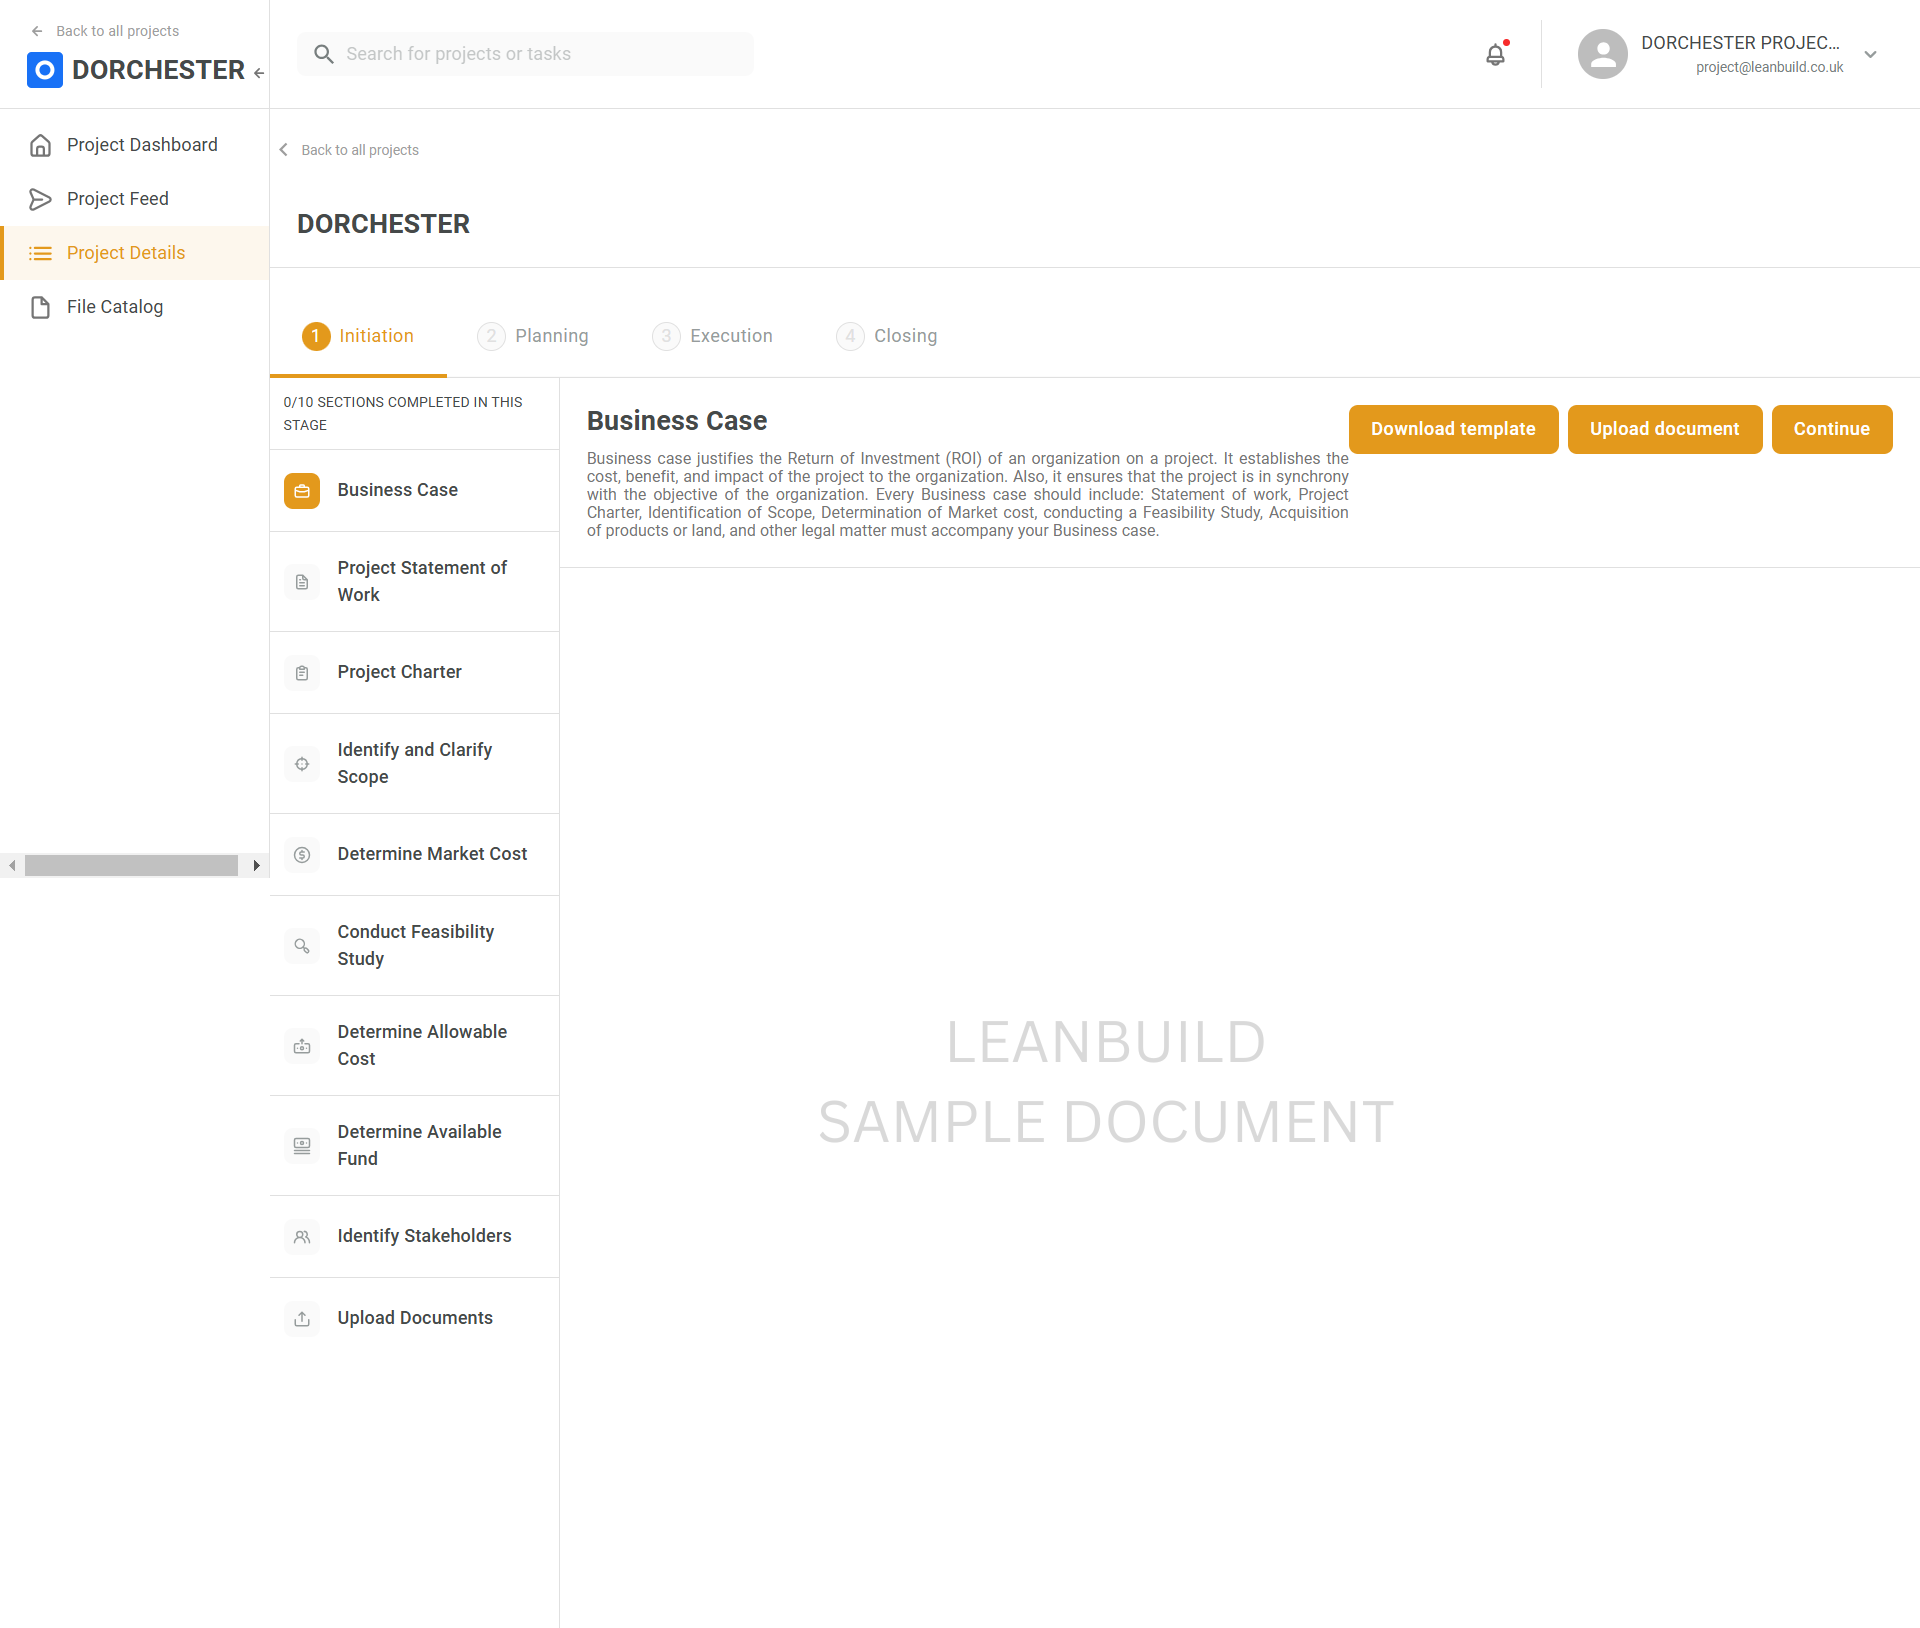Click the Identify Stakeholders people icon
This screenshot has width=1920, height=1628.
pyautogui.click(x=302, y=1236)
